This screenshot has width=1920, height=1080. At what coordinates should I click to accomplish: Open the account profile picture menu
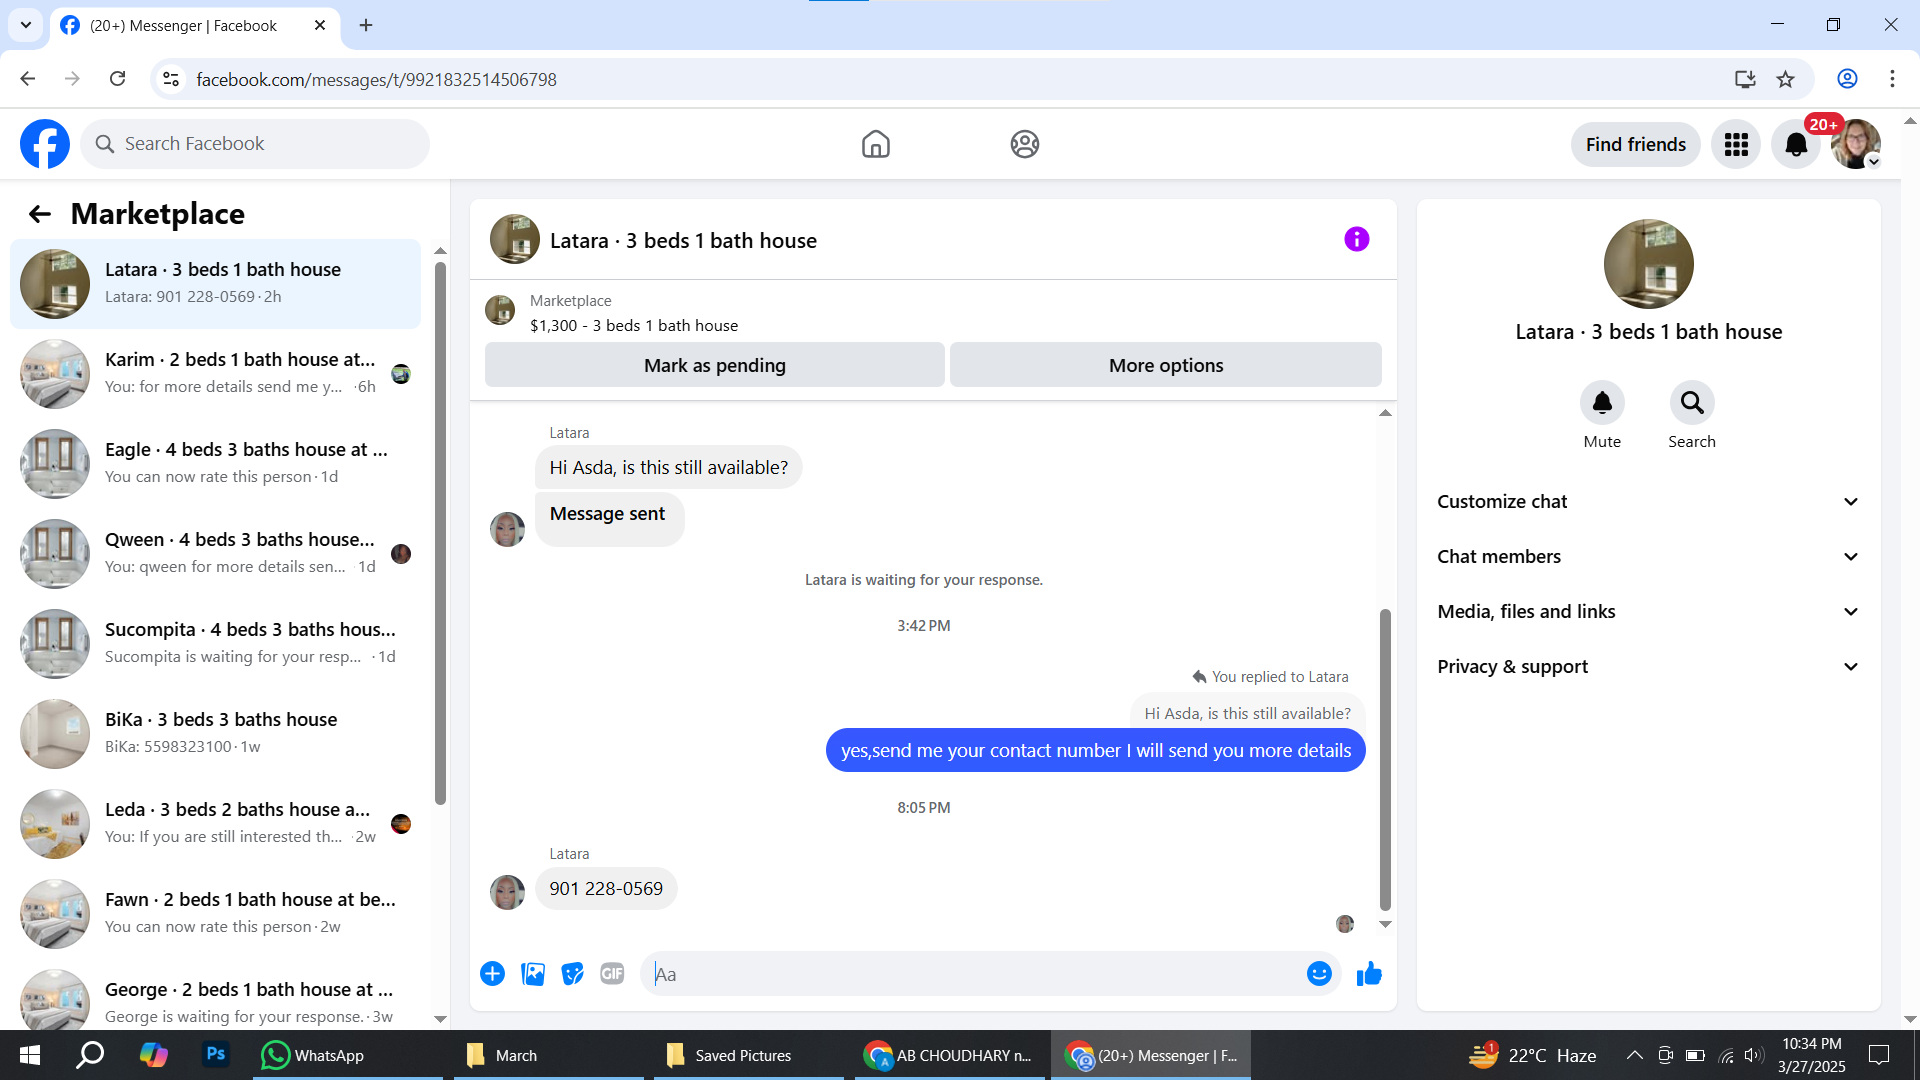[x=1856, y=145]
